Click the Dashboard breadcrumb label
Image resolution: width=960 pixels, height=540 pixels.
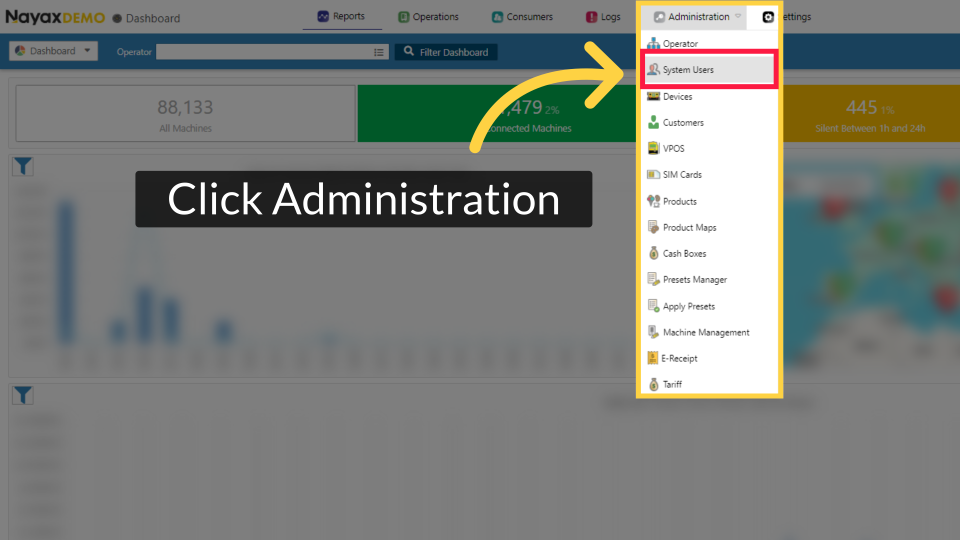tap(153, 18)
